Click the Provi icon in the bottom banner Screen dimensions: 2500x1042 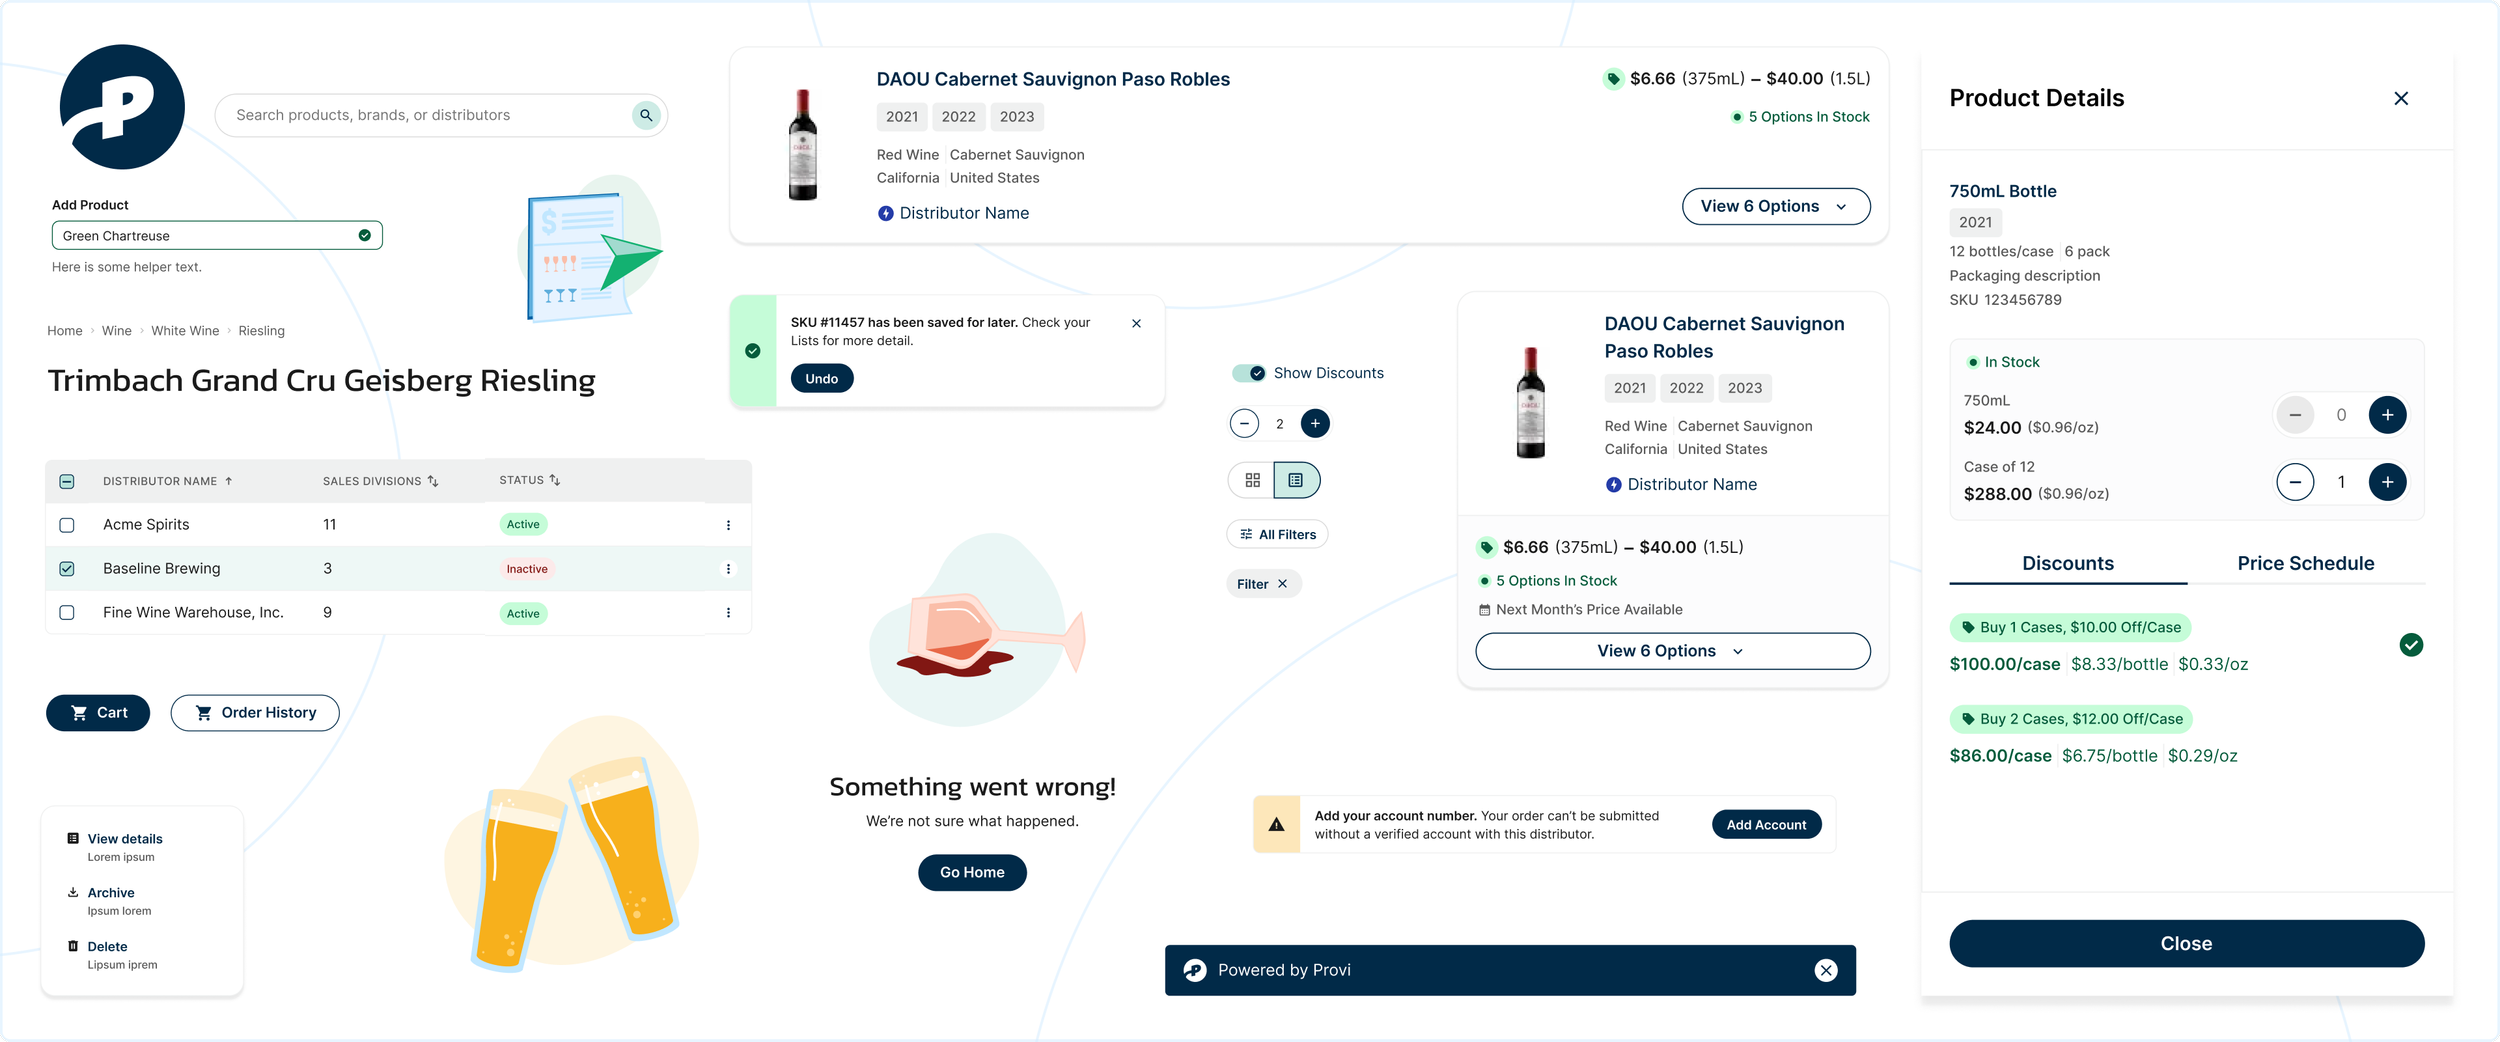1195,970
